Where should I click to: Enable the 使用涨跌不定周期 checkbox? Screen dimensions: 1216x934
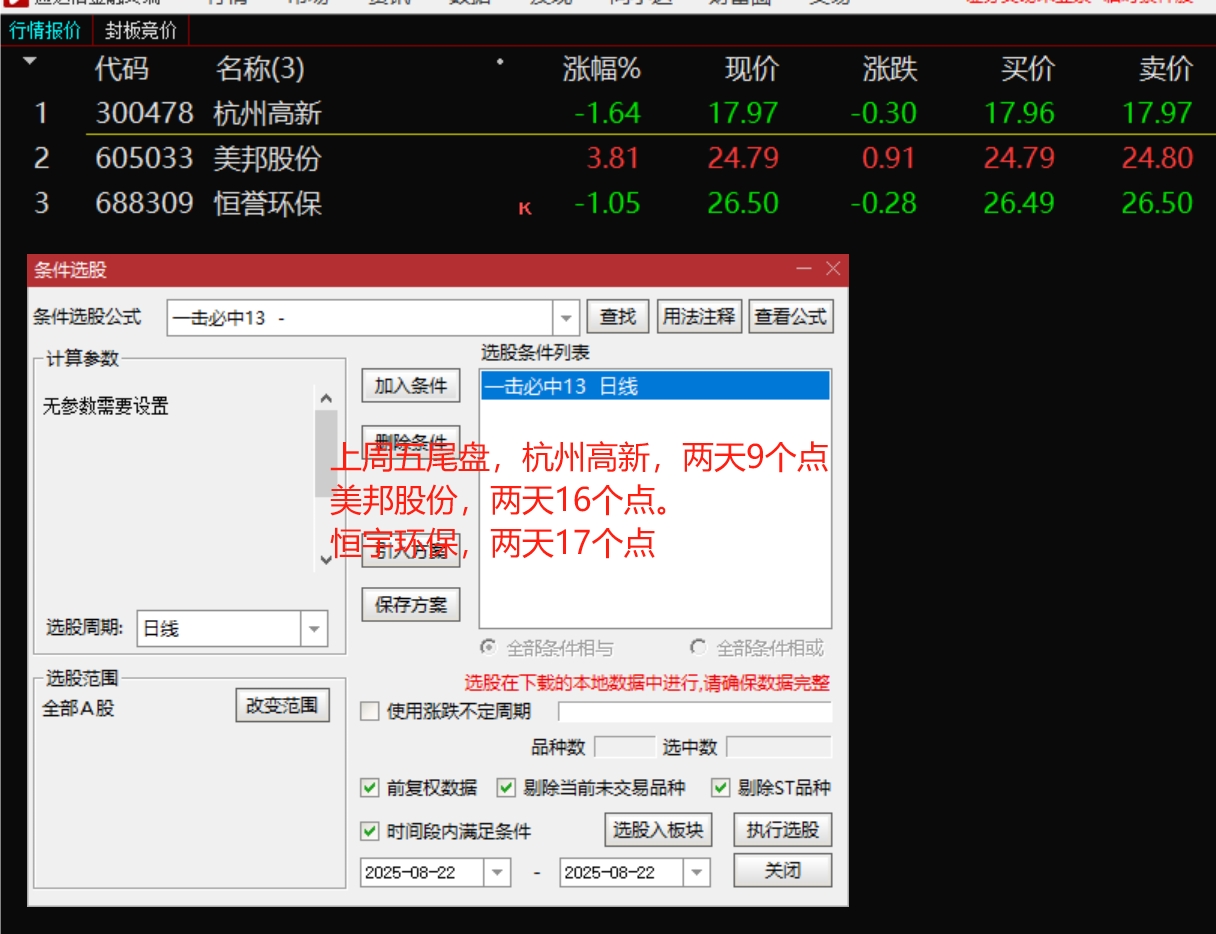[370, 712]
